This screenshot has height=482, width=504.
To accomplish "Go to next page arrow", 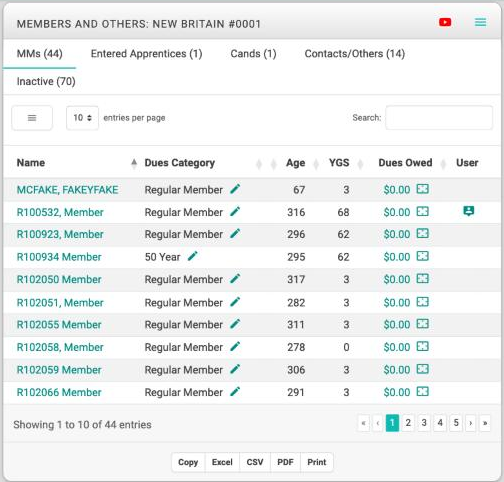I will pos(471,423).
